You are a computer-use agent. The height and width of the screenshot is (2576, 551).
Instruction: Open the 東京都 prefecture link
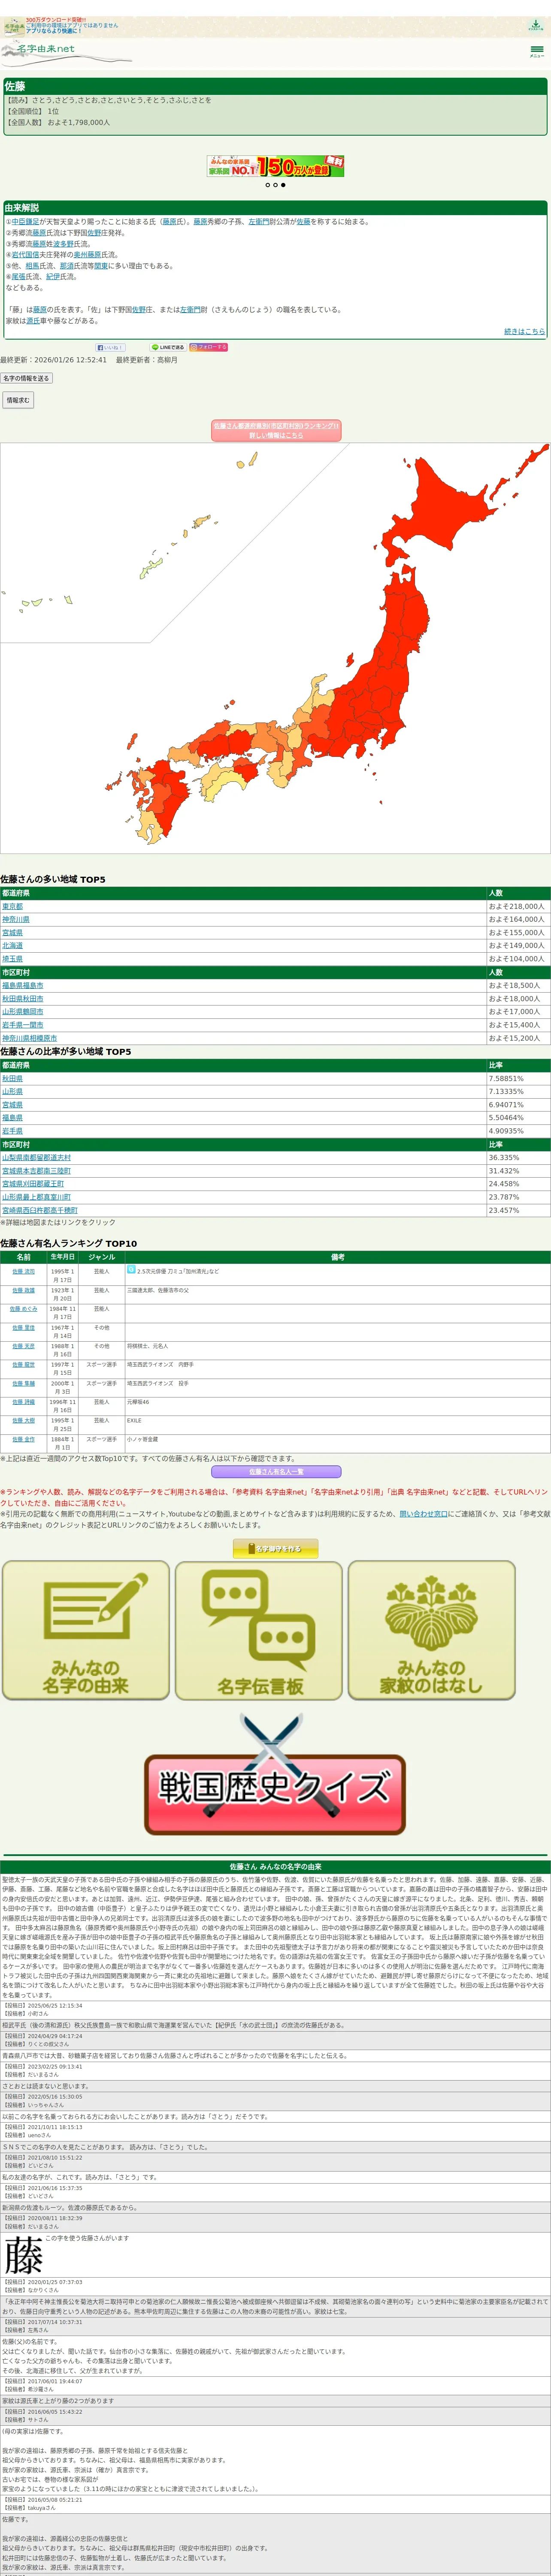click(x=12, y=906)
